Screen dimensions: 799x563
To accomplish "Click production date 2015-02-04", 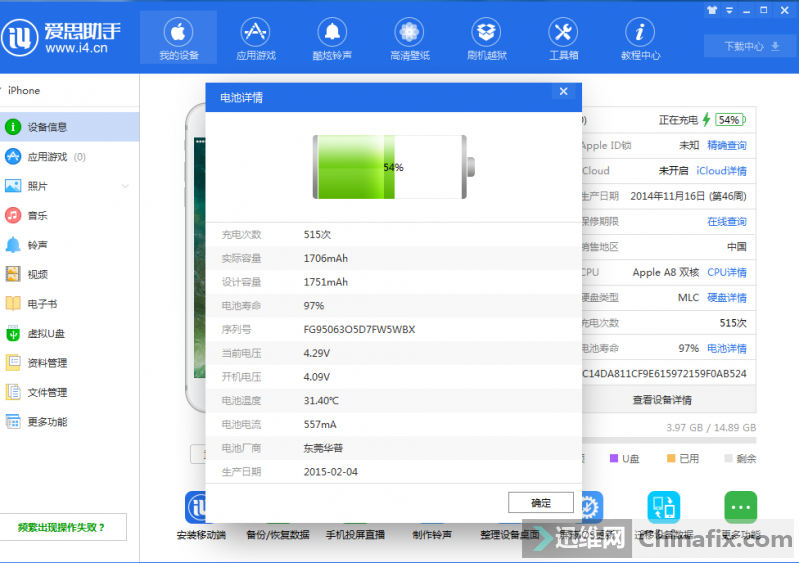I will [x=331, y=472].
